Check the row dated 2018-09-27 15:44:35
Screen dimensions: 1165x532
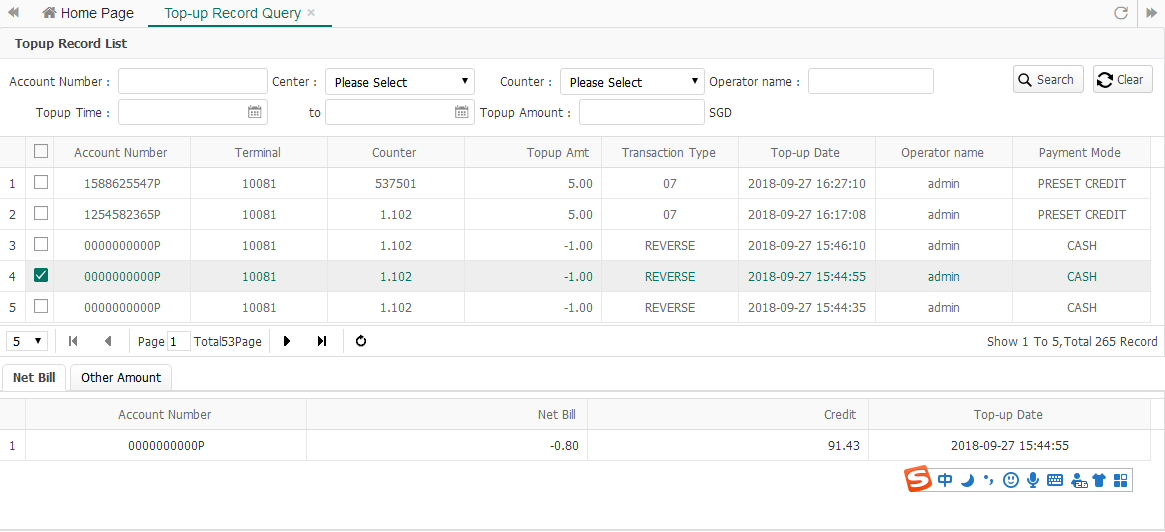41,306
